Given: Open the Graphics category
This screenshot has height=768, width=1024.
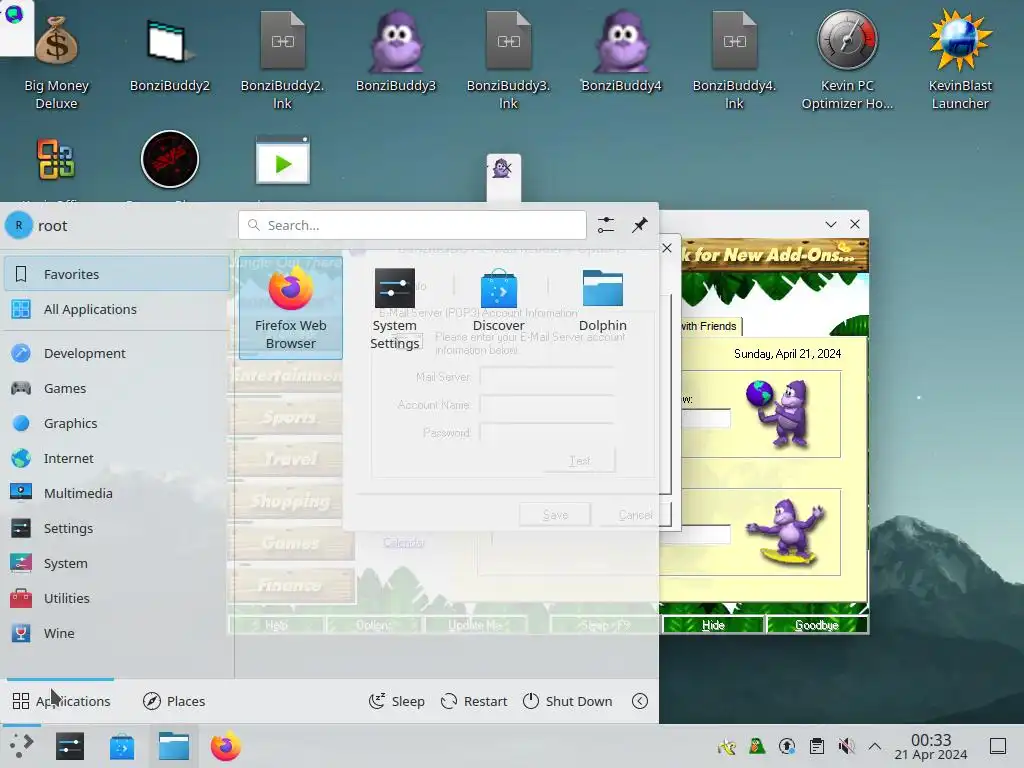Looking at the screenshot, I should pos(117,423).
